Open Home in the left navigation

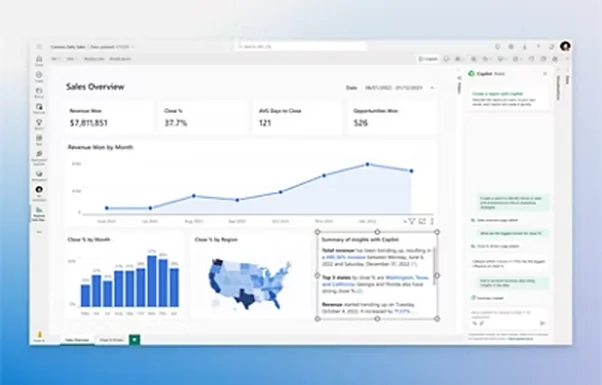point(39,61)
